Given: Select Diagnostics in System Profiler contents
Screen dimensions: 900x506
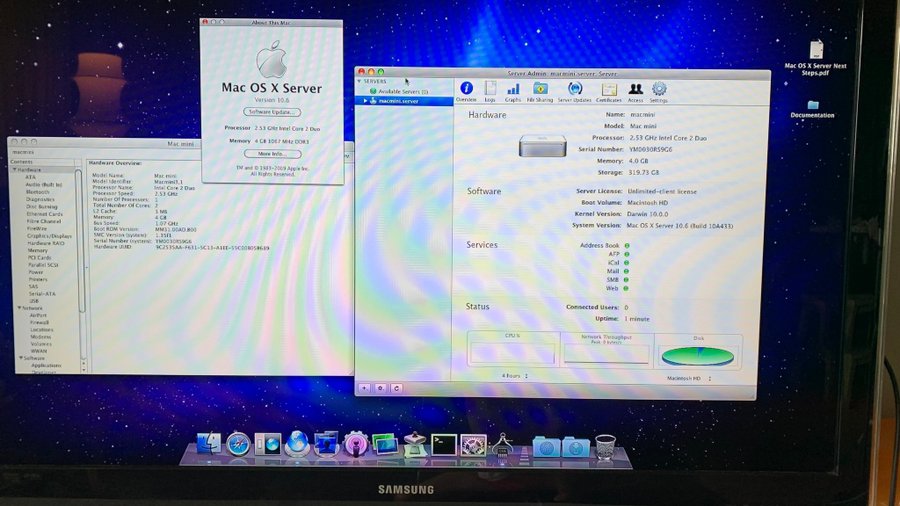Looking at the screenshot, I should coord(40,199).
